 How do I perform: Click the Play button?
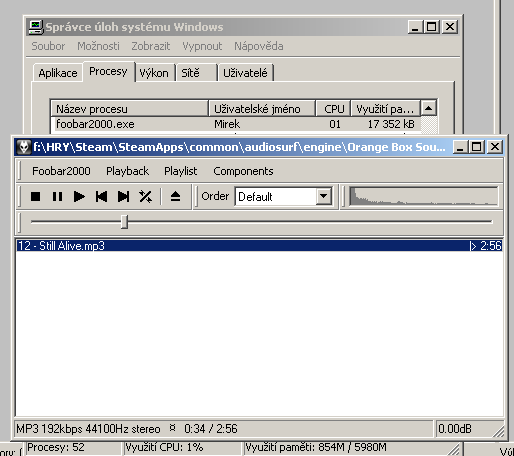point(79,196)
